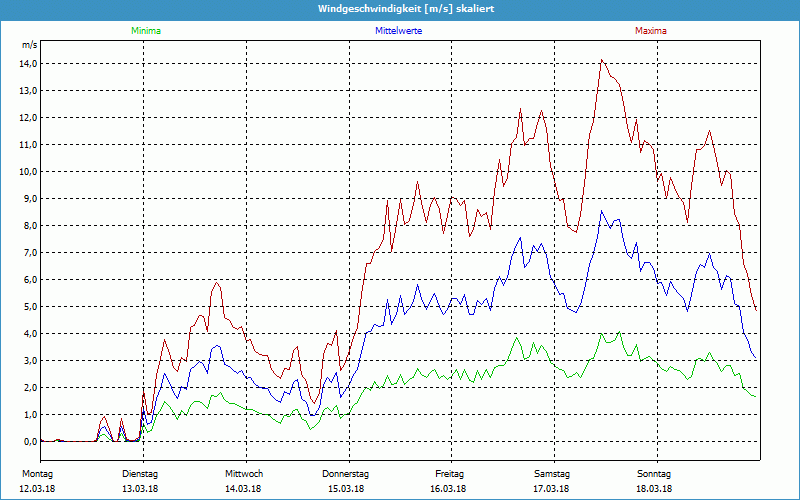Click the Freitag day label
This screenshot has height=500, width=800.
449,474
